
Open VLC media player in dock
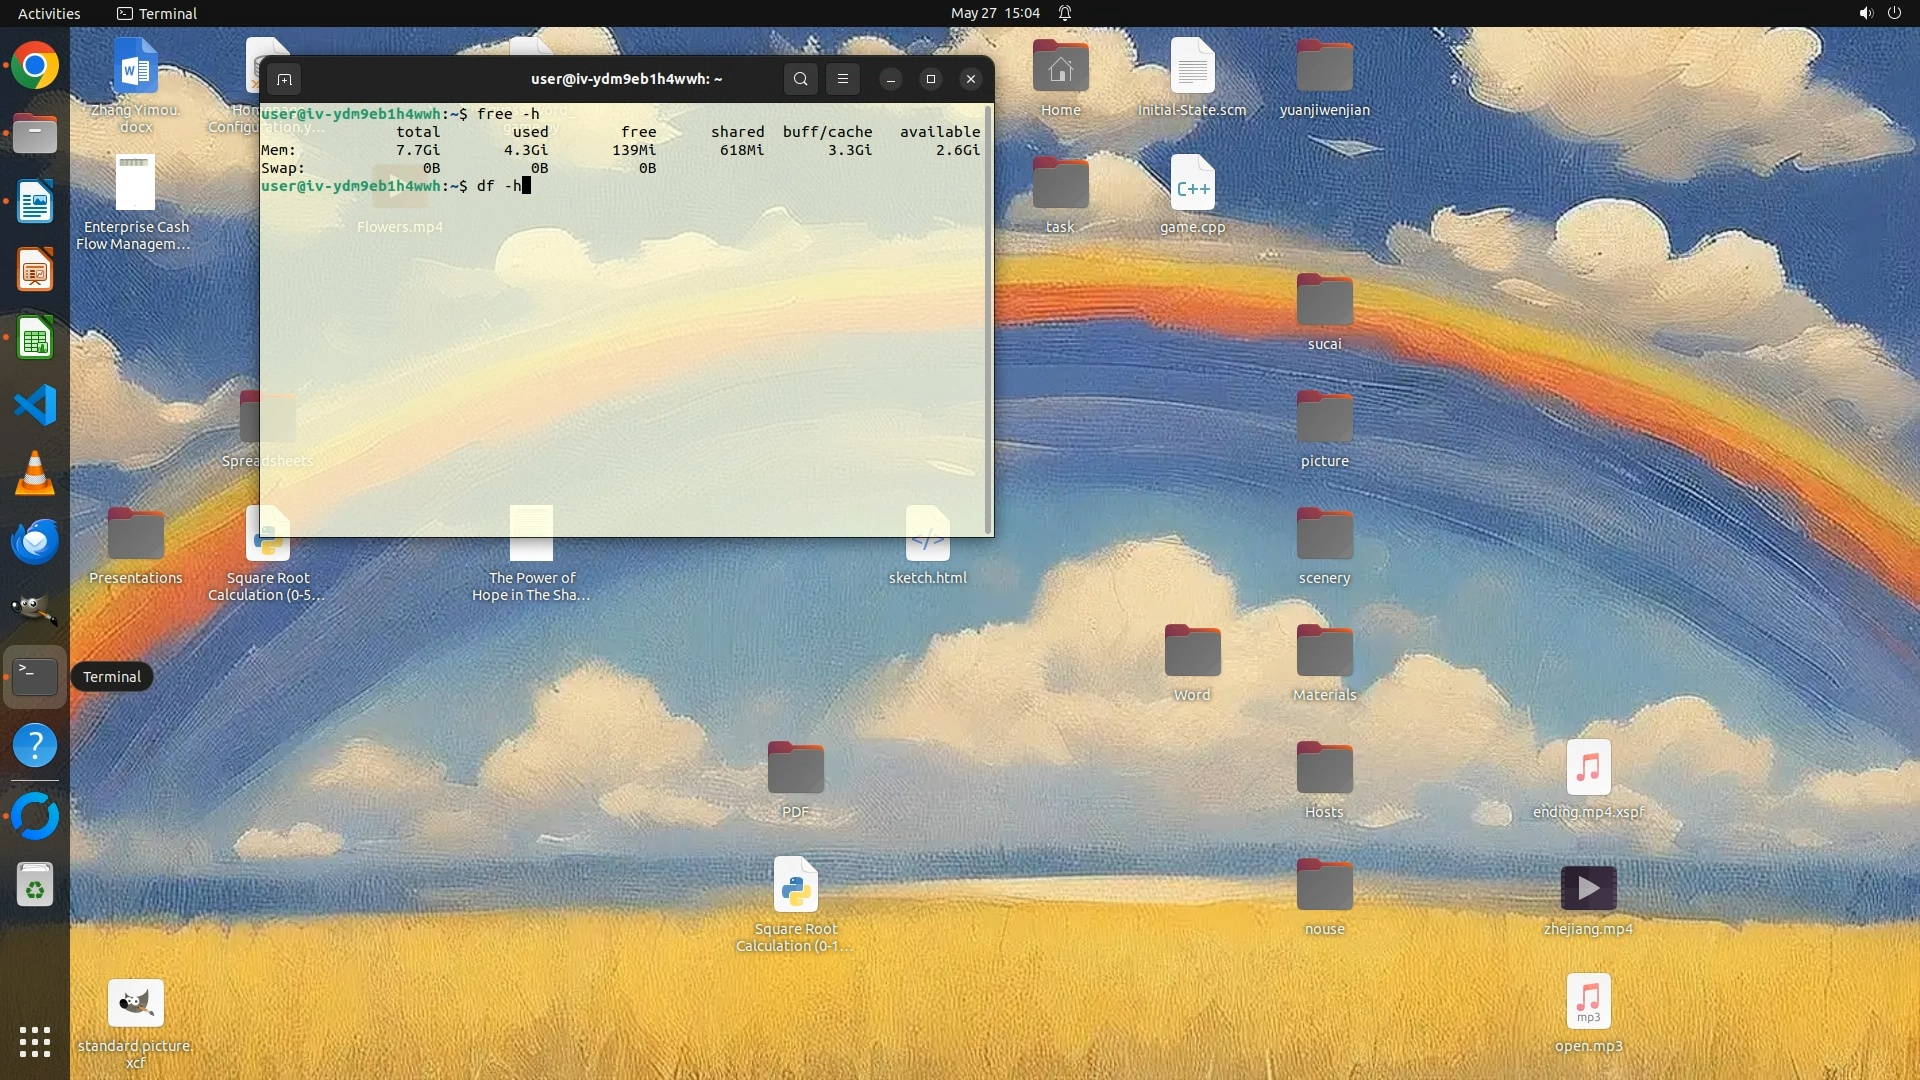(35, 473)
